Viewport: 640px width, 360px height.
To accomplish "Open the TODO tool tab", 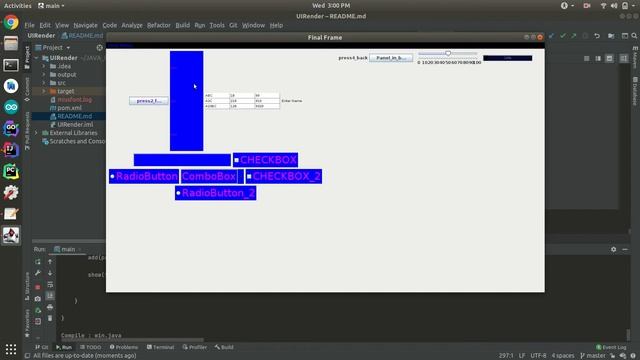I will [91, 347].
